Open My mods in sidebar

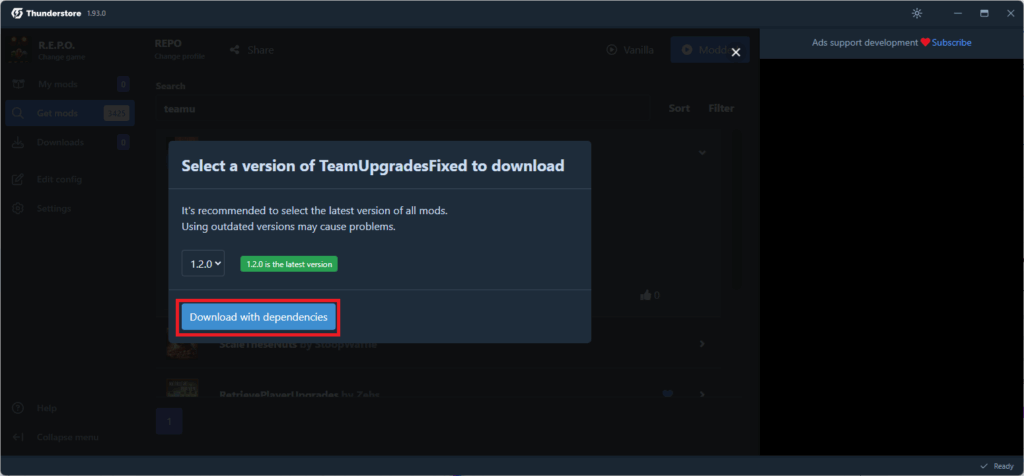point(70,84)
